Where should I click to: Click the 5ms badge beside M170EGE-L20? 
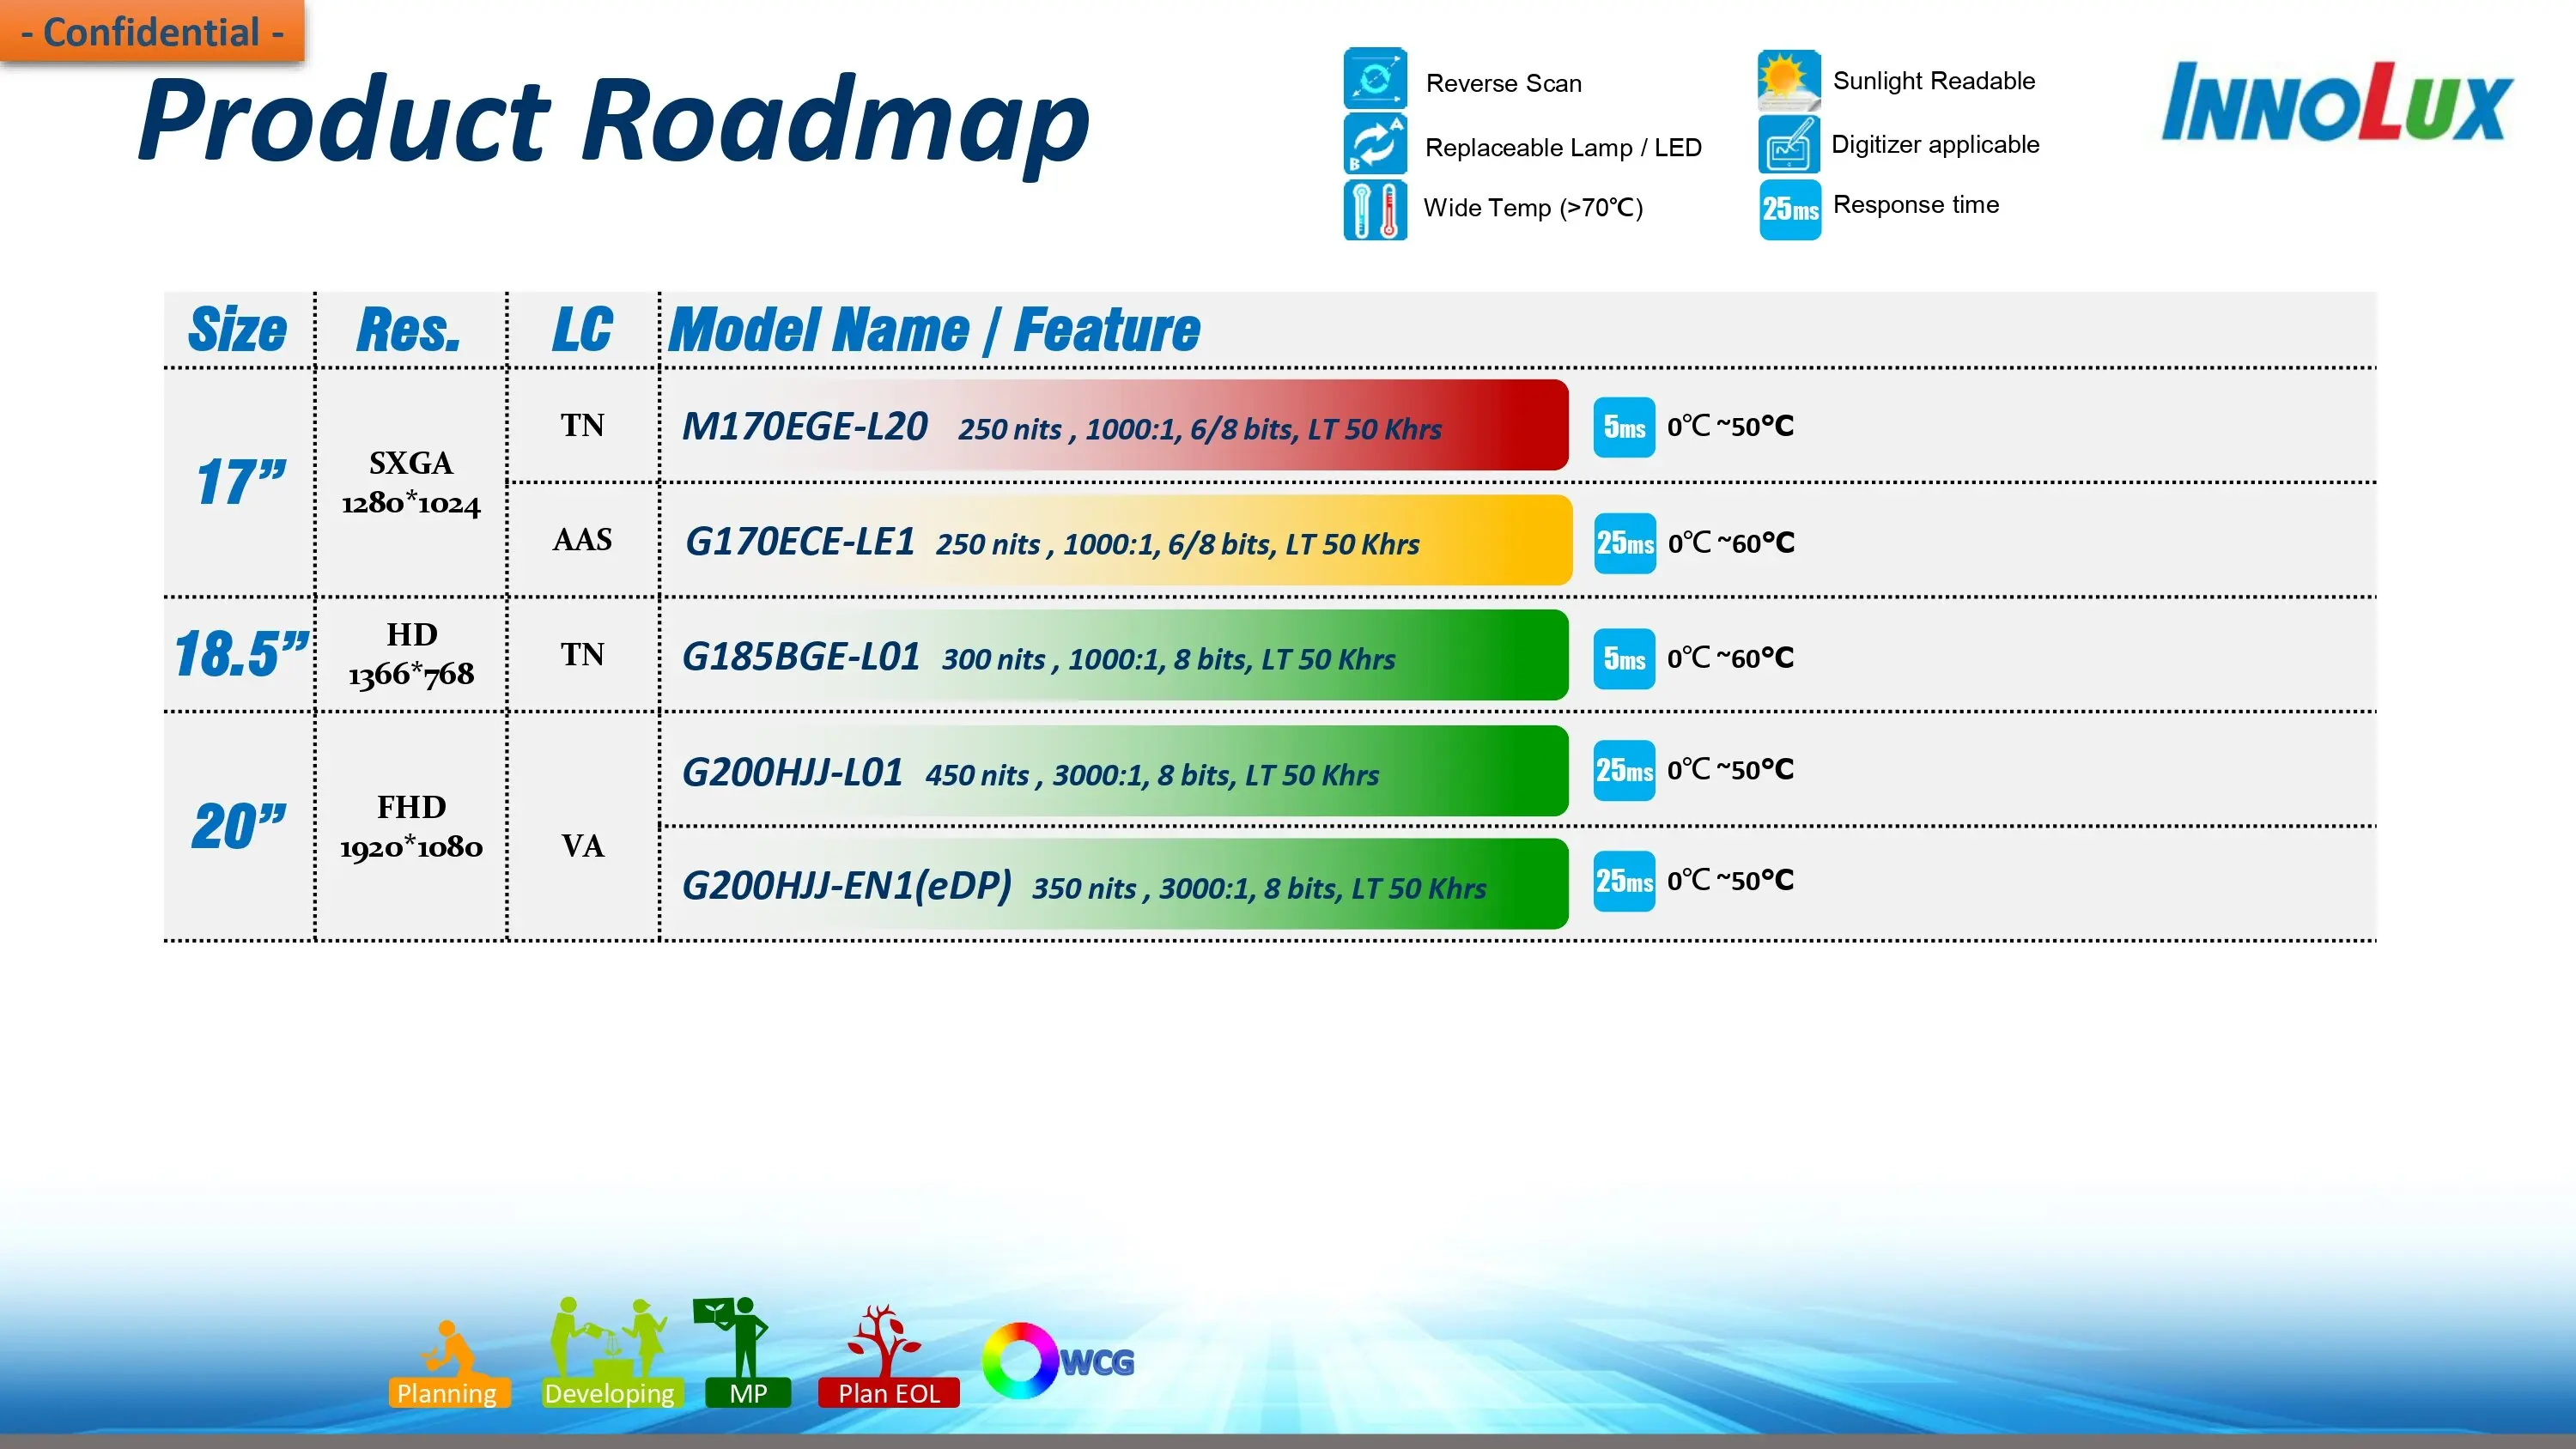(x=1623, y=428)
